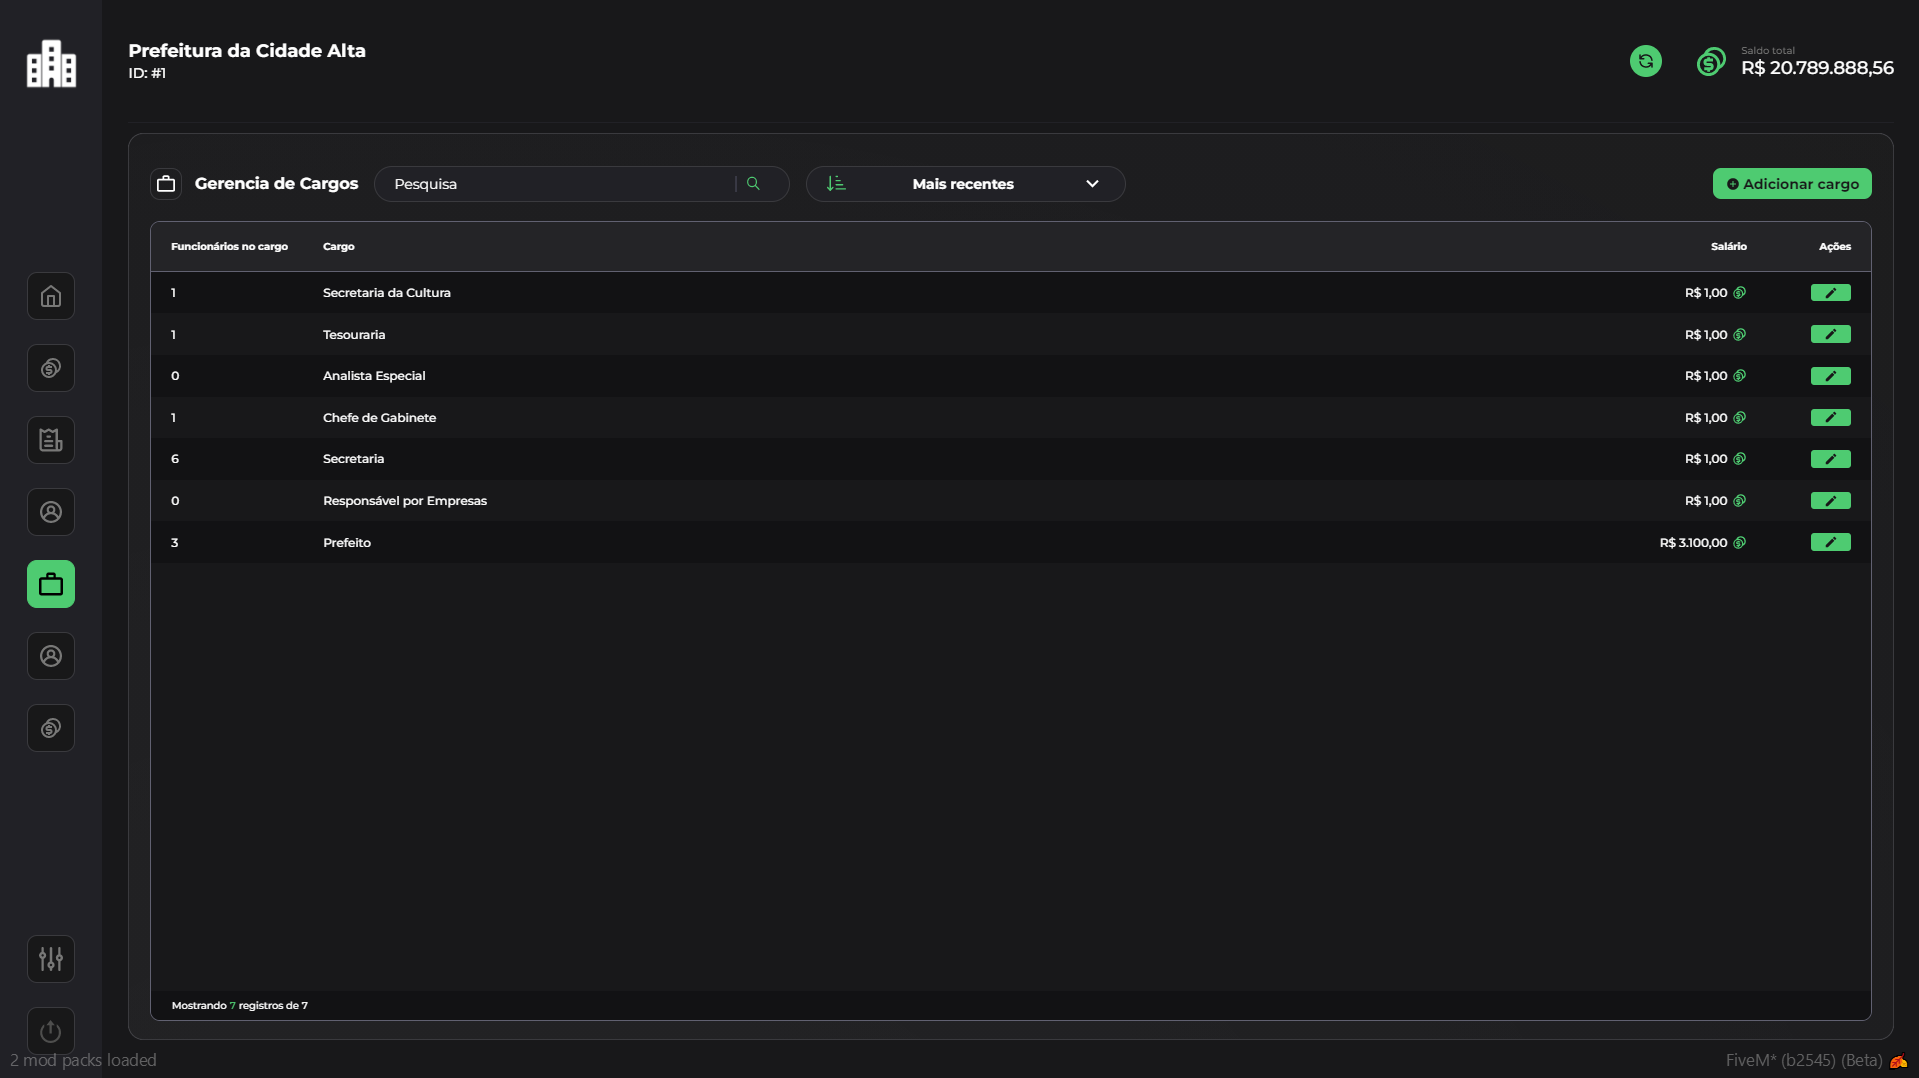Image resolution: width=1919 pixels, height=1078 pixels.
Task: Focus the Pesquisa search field
Action: coord(560,184)
